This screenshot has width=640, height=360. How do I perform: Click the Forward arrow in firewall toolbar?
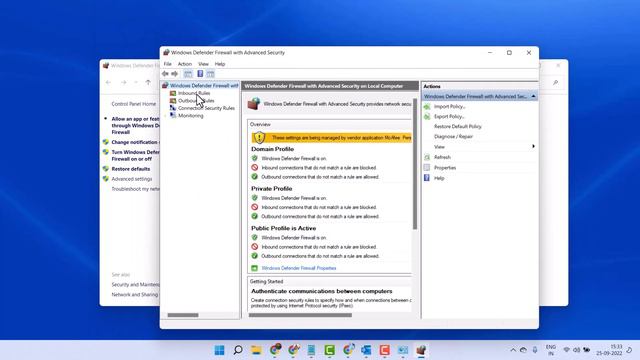click(174, 74)
